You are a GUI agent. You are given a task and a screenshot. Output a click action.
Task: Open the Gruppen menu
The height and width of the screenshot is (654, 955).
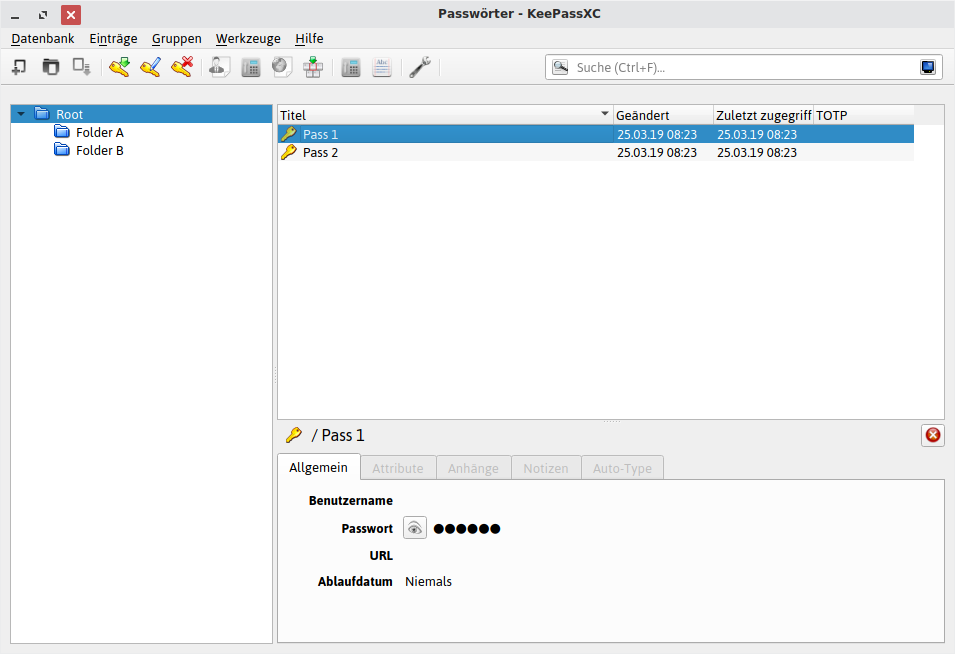(x=177, y=38)
